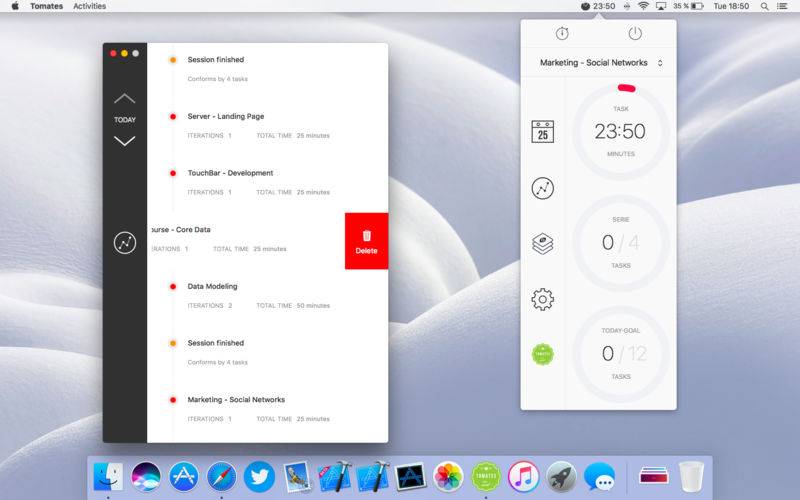The image size is (800, 500).
Task: Open the Activities menu in menu bar
Action: click(89, 6)
